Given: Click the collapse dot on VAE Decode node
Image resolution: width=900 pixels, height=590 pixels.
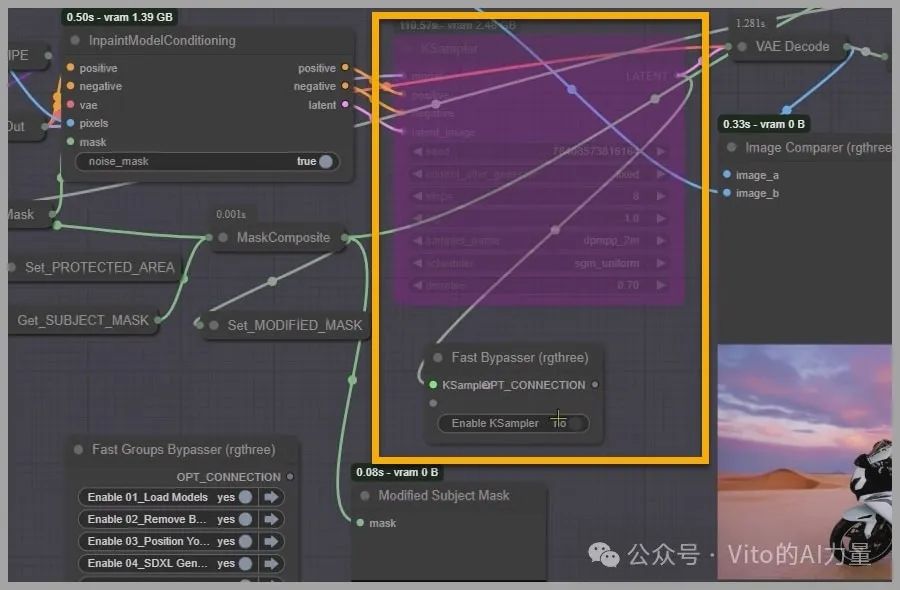Looking at the screenshot, I should (x=742, y=46).
